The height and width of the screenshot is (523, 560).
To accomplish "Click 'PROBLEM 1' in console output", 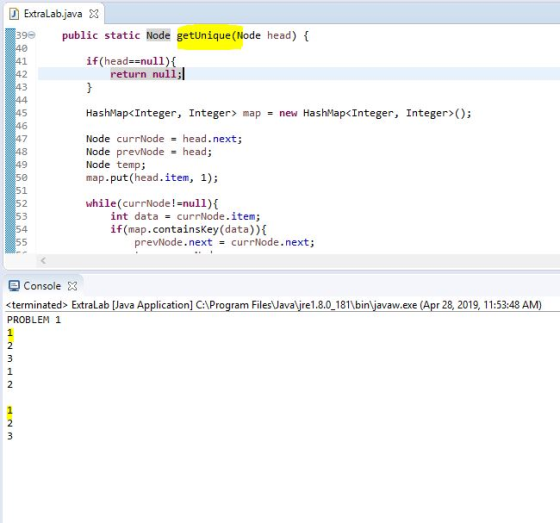I will [34, 319].
